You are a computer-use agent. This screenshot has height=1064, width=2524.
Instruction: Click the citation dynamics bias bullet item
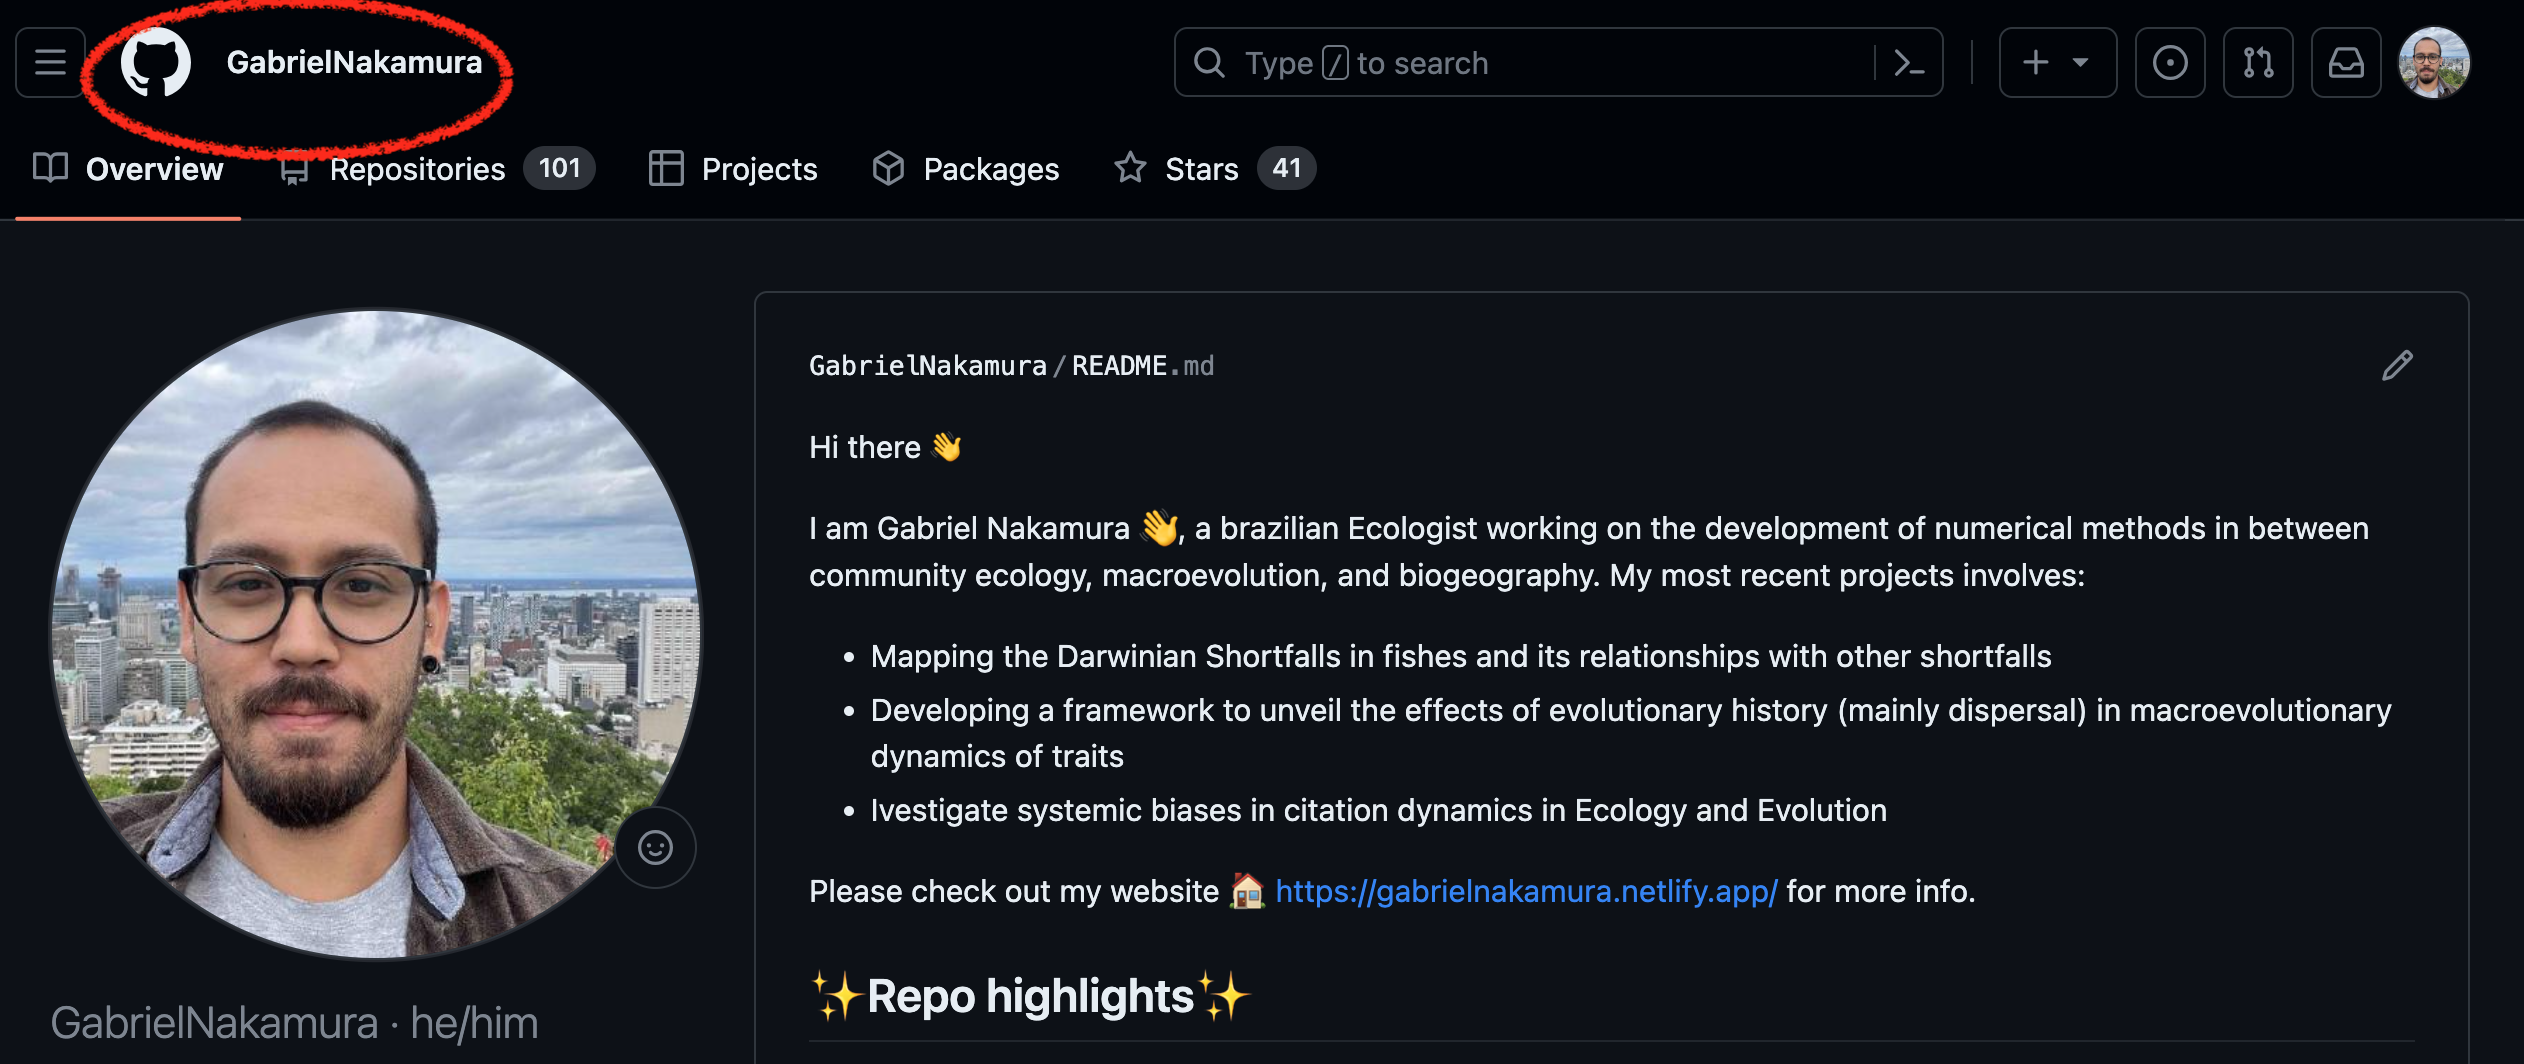pos(1379,810)
